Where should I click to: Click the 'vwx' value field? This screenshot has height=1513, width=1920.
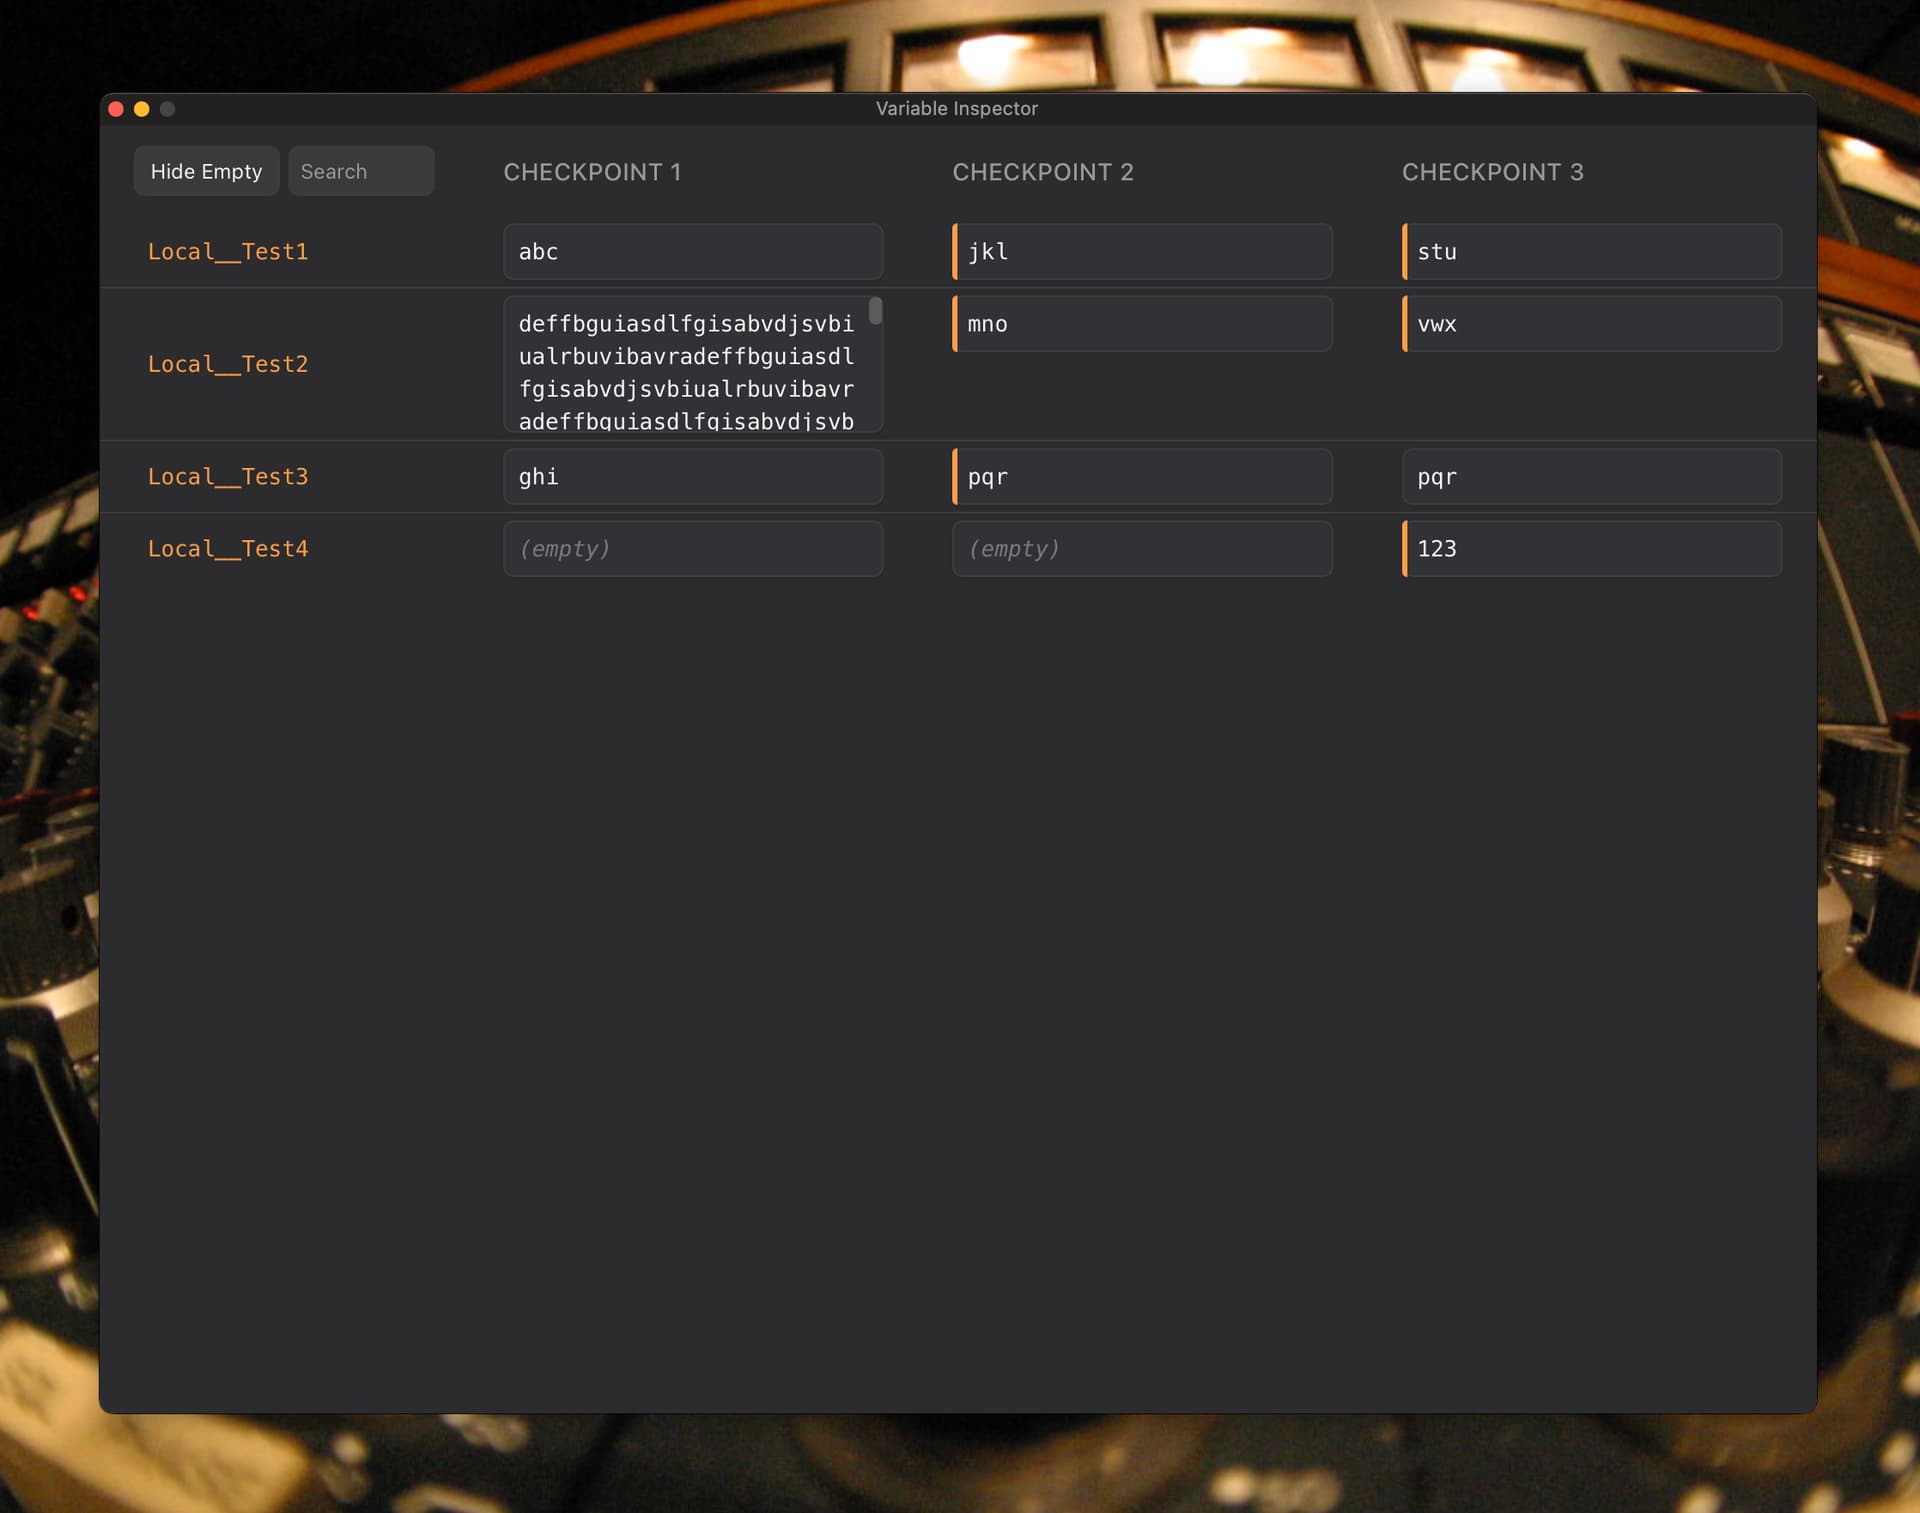click(x=1591, y=324)
